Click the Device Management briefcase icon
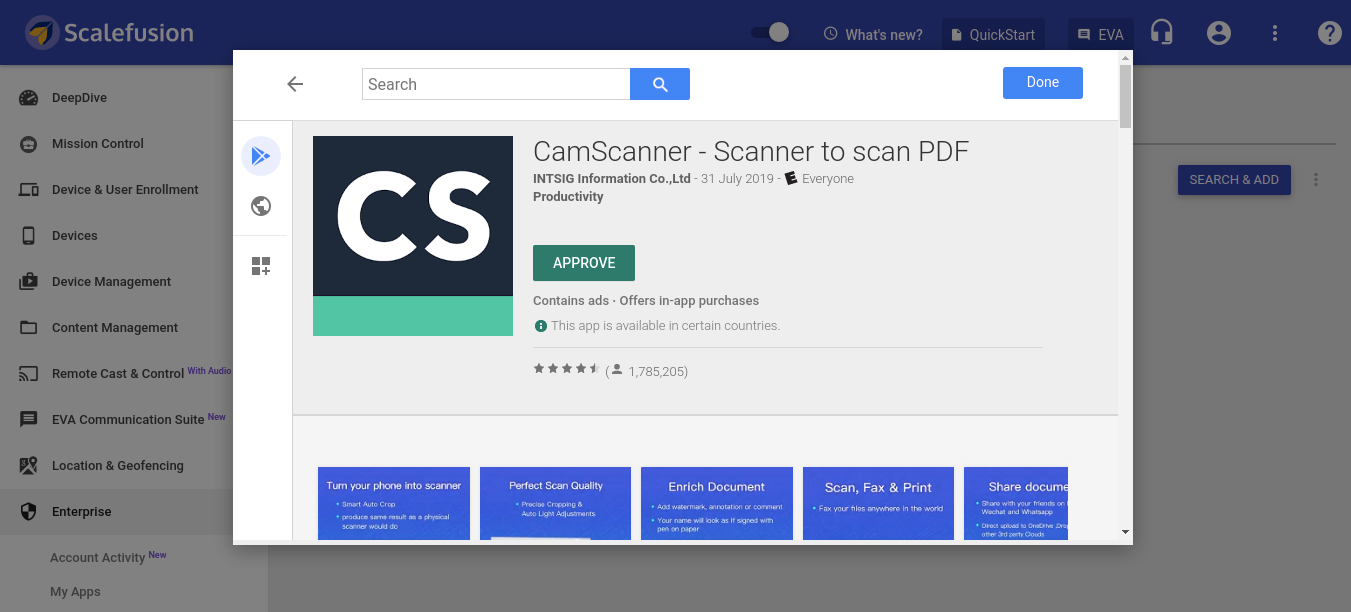 [28, 282]
